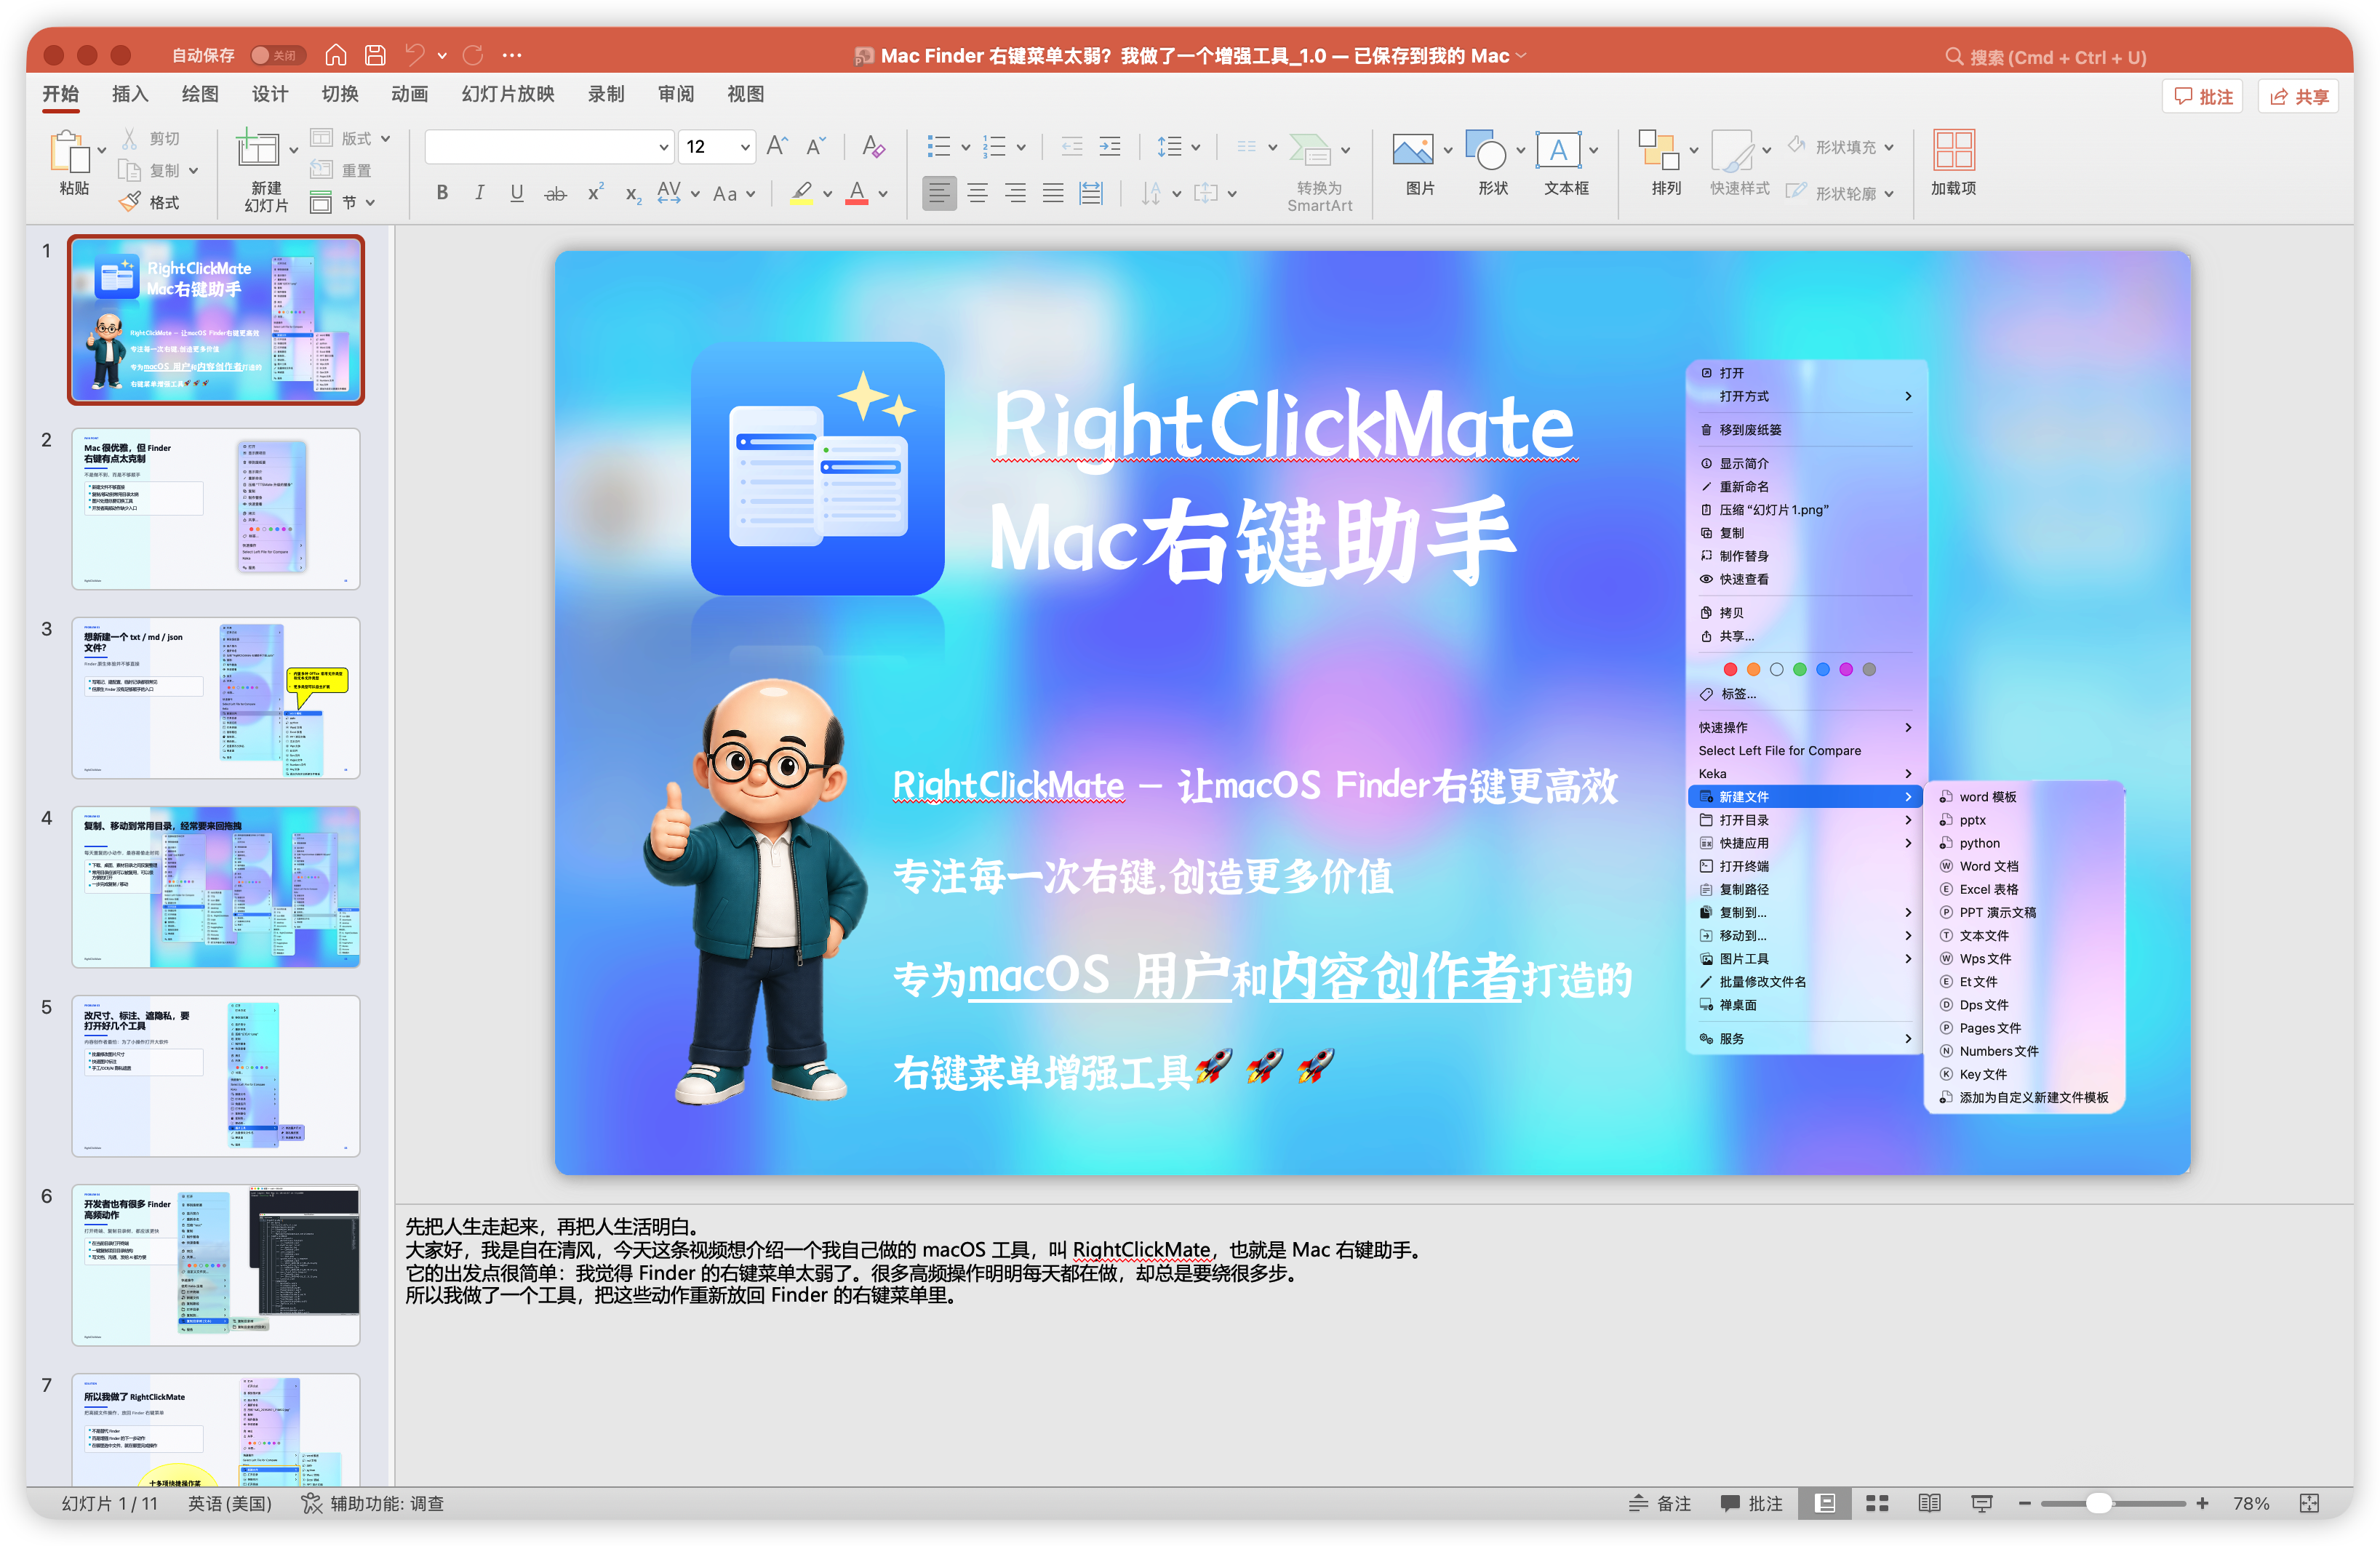Apply subscript formatting
The height and width of the screenshot is (1546, 2380).
tap(633, 194)
